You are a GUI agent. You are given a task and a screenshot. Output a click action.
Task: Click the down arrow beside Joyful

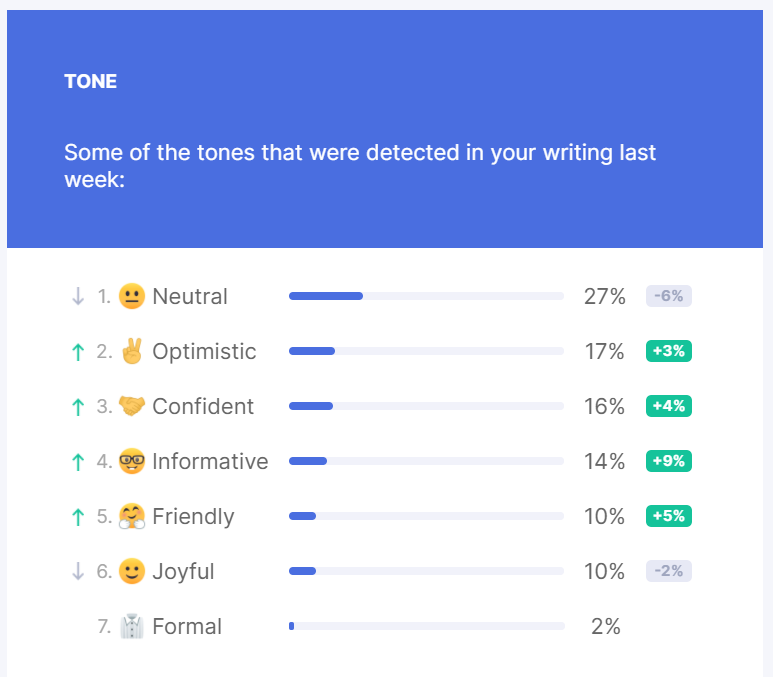[x=78, y=571]
